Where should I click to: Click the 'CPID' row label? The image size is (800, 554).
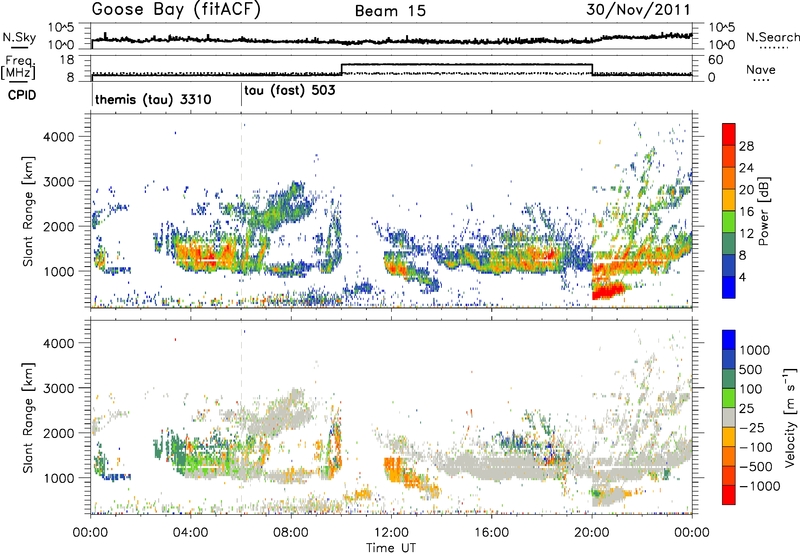[x=22, y=95]
